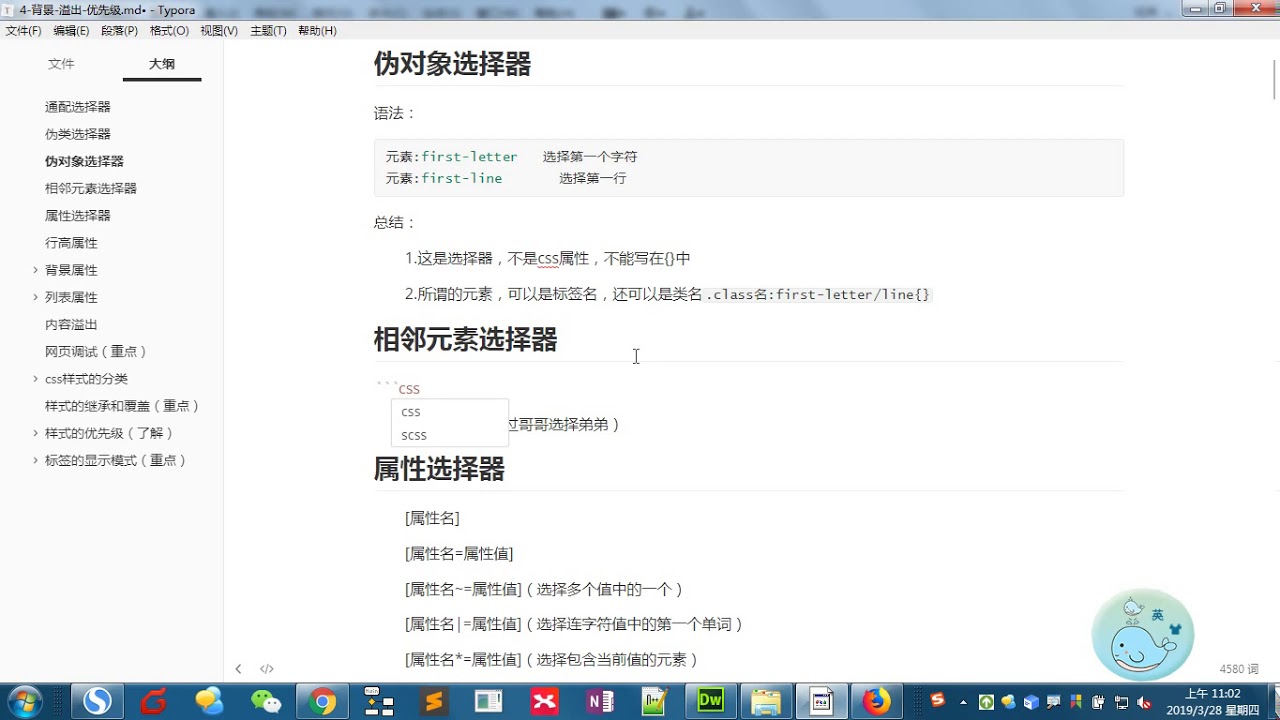The width and height of the screenshot is (1280, 720).
Task: Click the whale input method floating widget
Action: point(1142,635)
